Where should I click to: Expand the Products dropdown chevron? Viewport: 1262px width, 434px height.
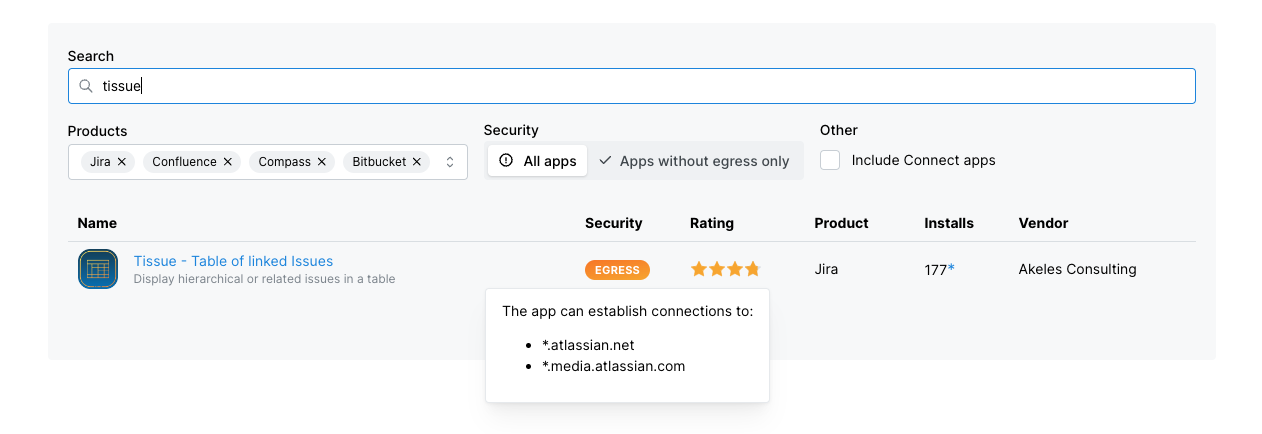pyautogui.click(x=450, y=162)
